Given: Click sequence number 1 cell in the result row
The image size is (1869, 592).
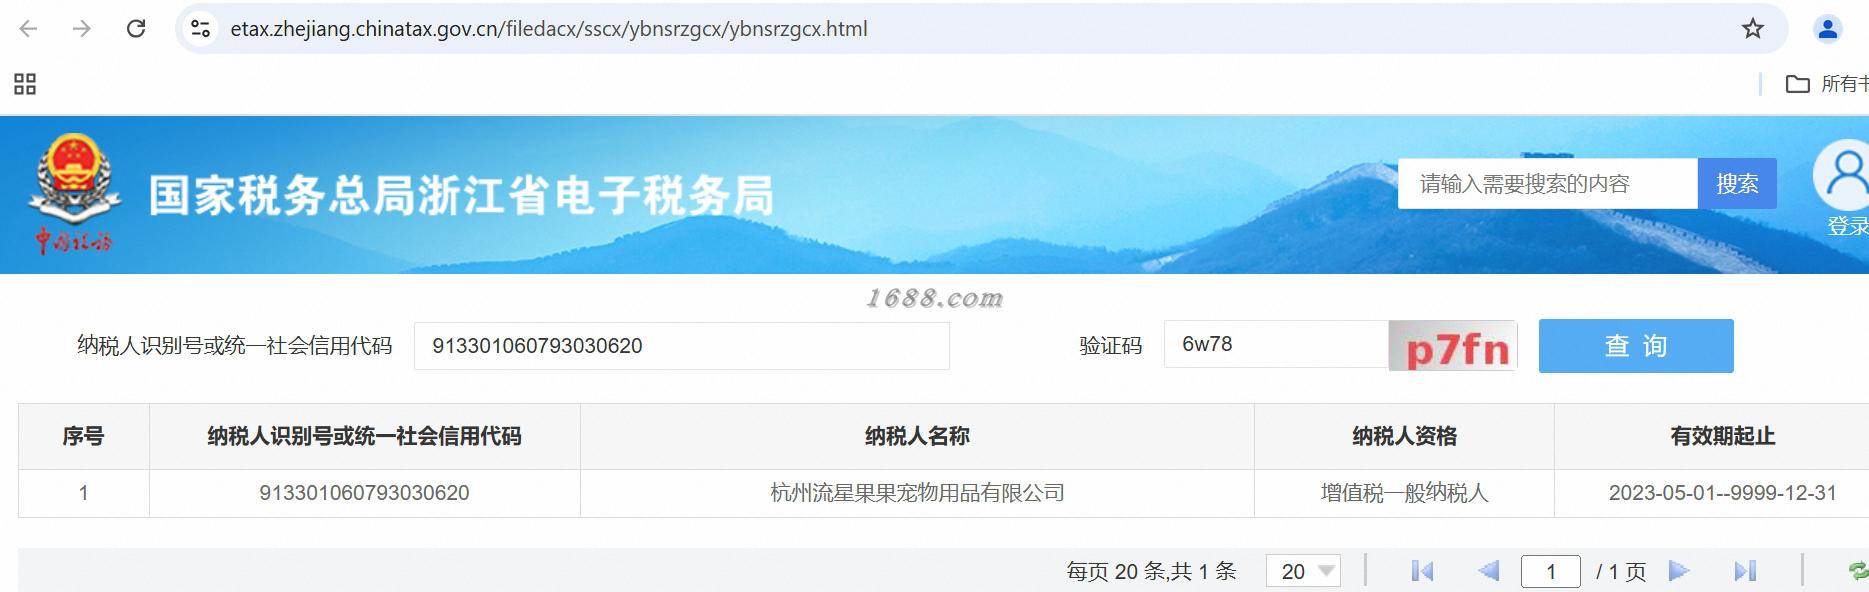Looking at the screenshot, I should [x=83, y=493].
